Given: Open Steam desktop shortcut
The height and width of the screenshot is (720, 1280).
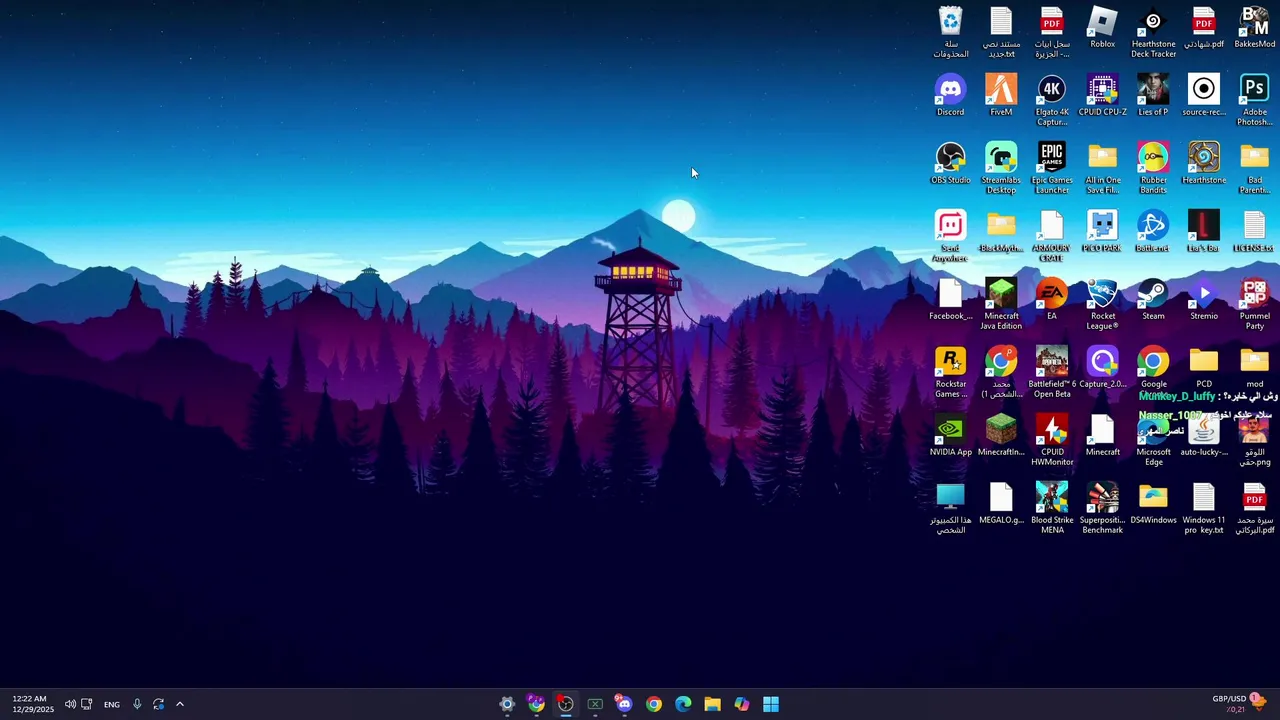Looking at the screenshot, I should point(1153,299).
